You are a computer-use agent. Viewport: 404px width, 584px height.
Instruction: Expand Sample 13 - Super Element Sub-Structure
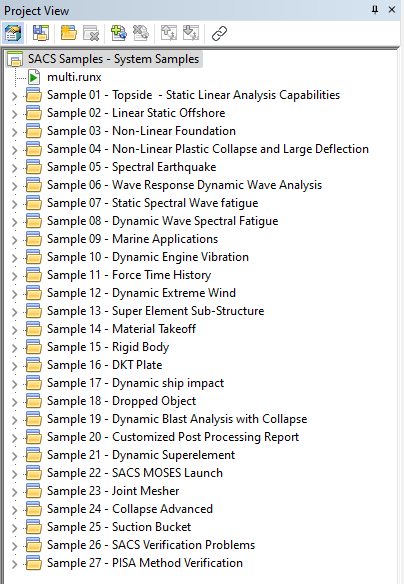click(15, 312)
